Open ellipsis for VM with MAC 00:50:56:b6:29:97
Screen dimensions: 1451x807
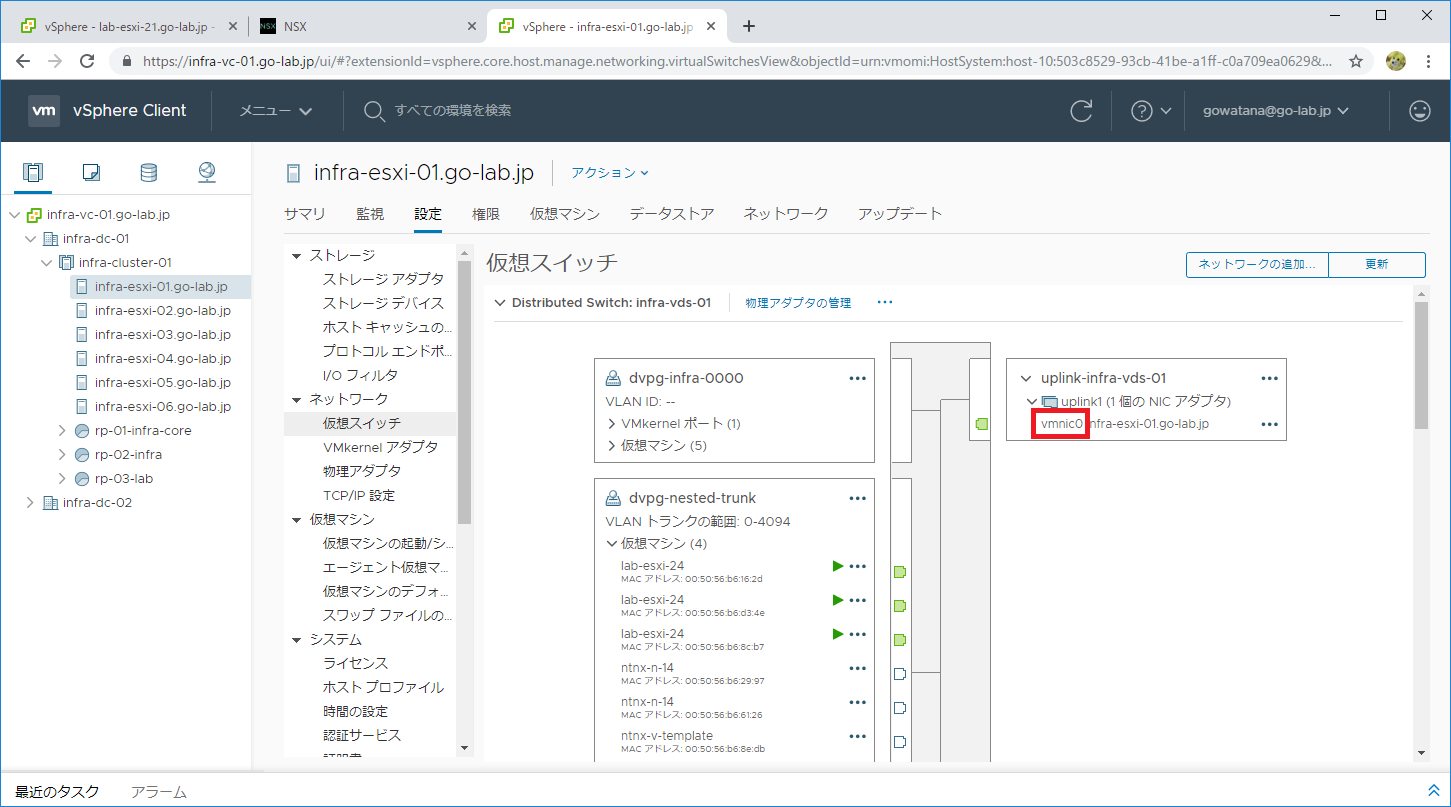tap(857, 668)
